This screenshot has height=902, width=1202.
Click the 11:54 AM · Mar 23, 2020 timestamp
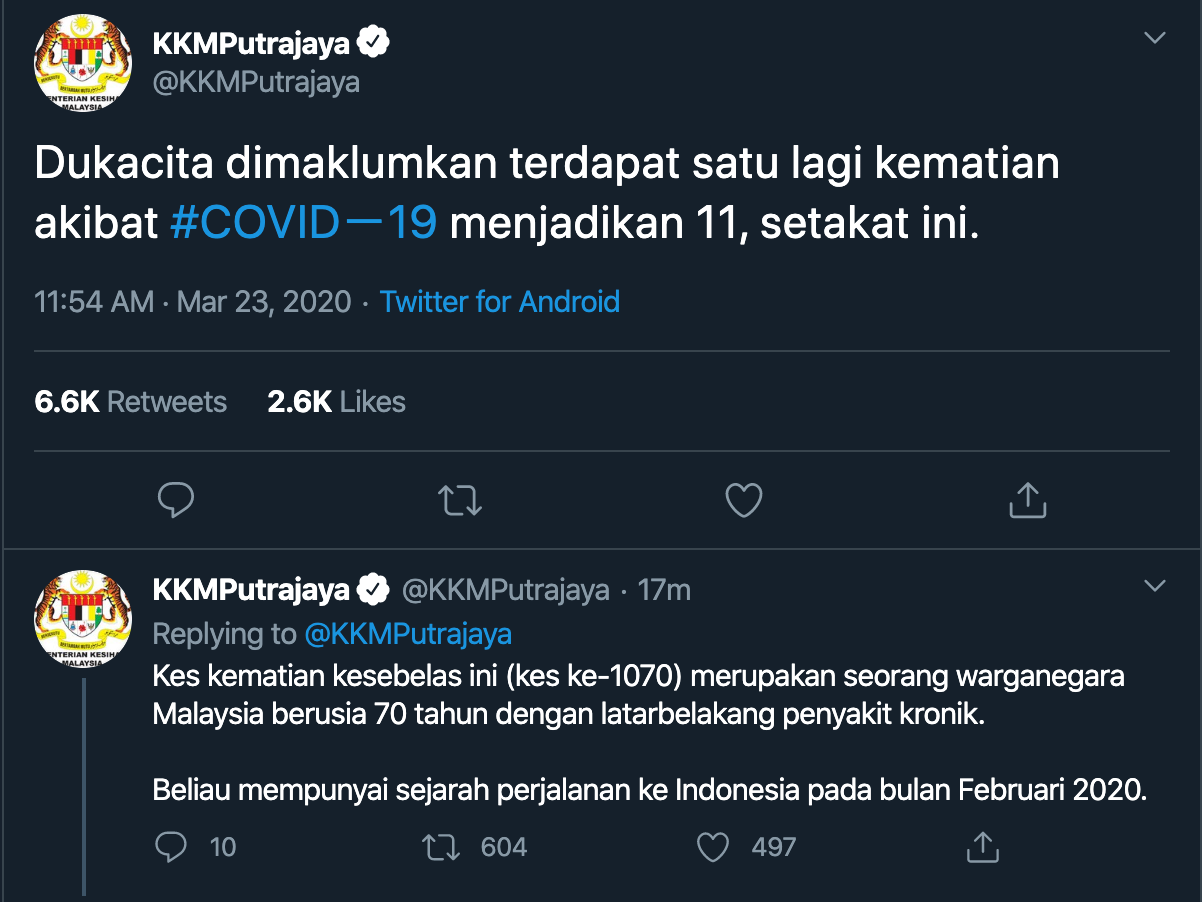tap(193, 302)
